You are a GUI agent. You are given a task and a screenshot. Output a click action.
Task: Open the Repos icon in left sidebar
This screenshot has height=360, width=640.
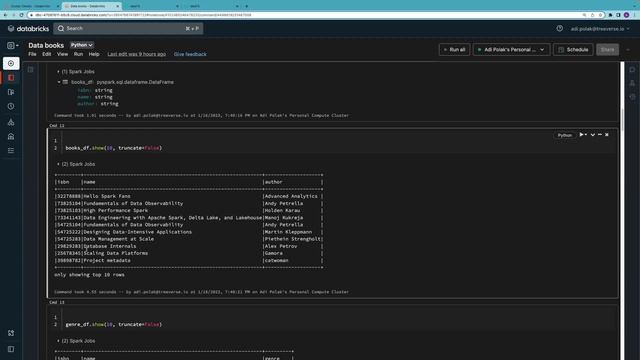11,92
